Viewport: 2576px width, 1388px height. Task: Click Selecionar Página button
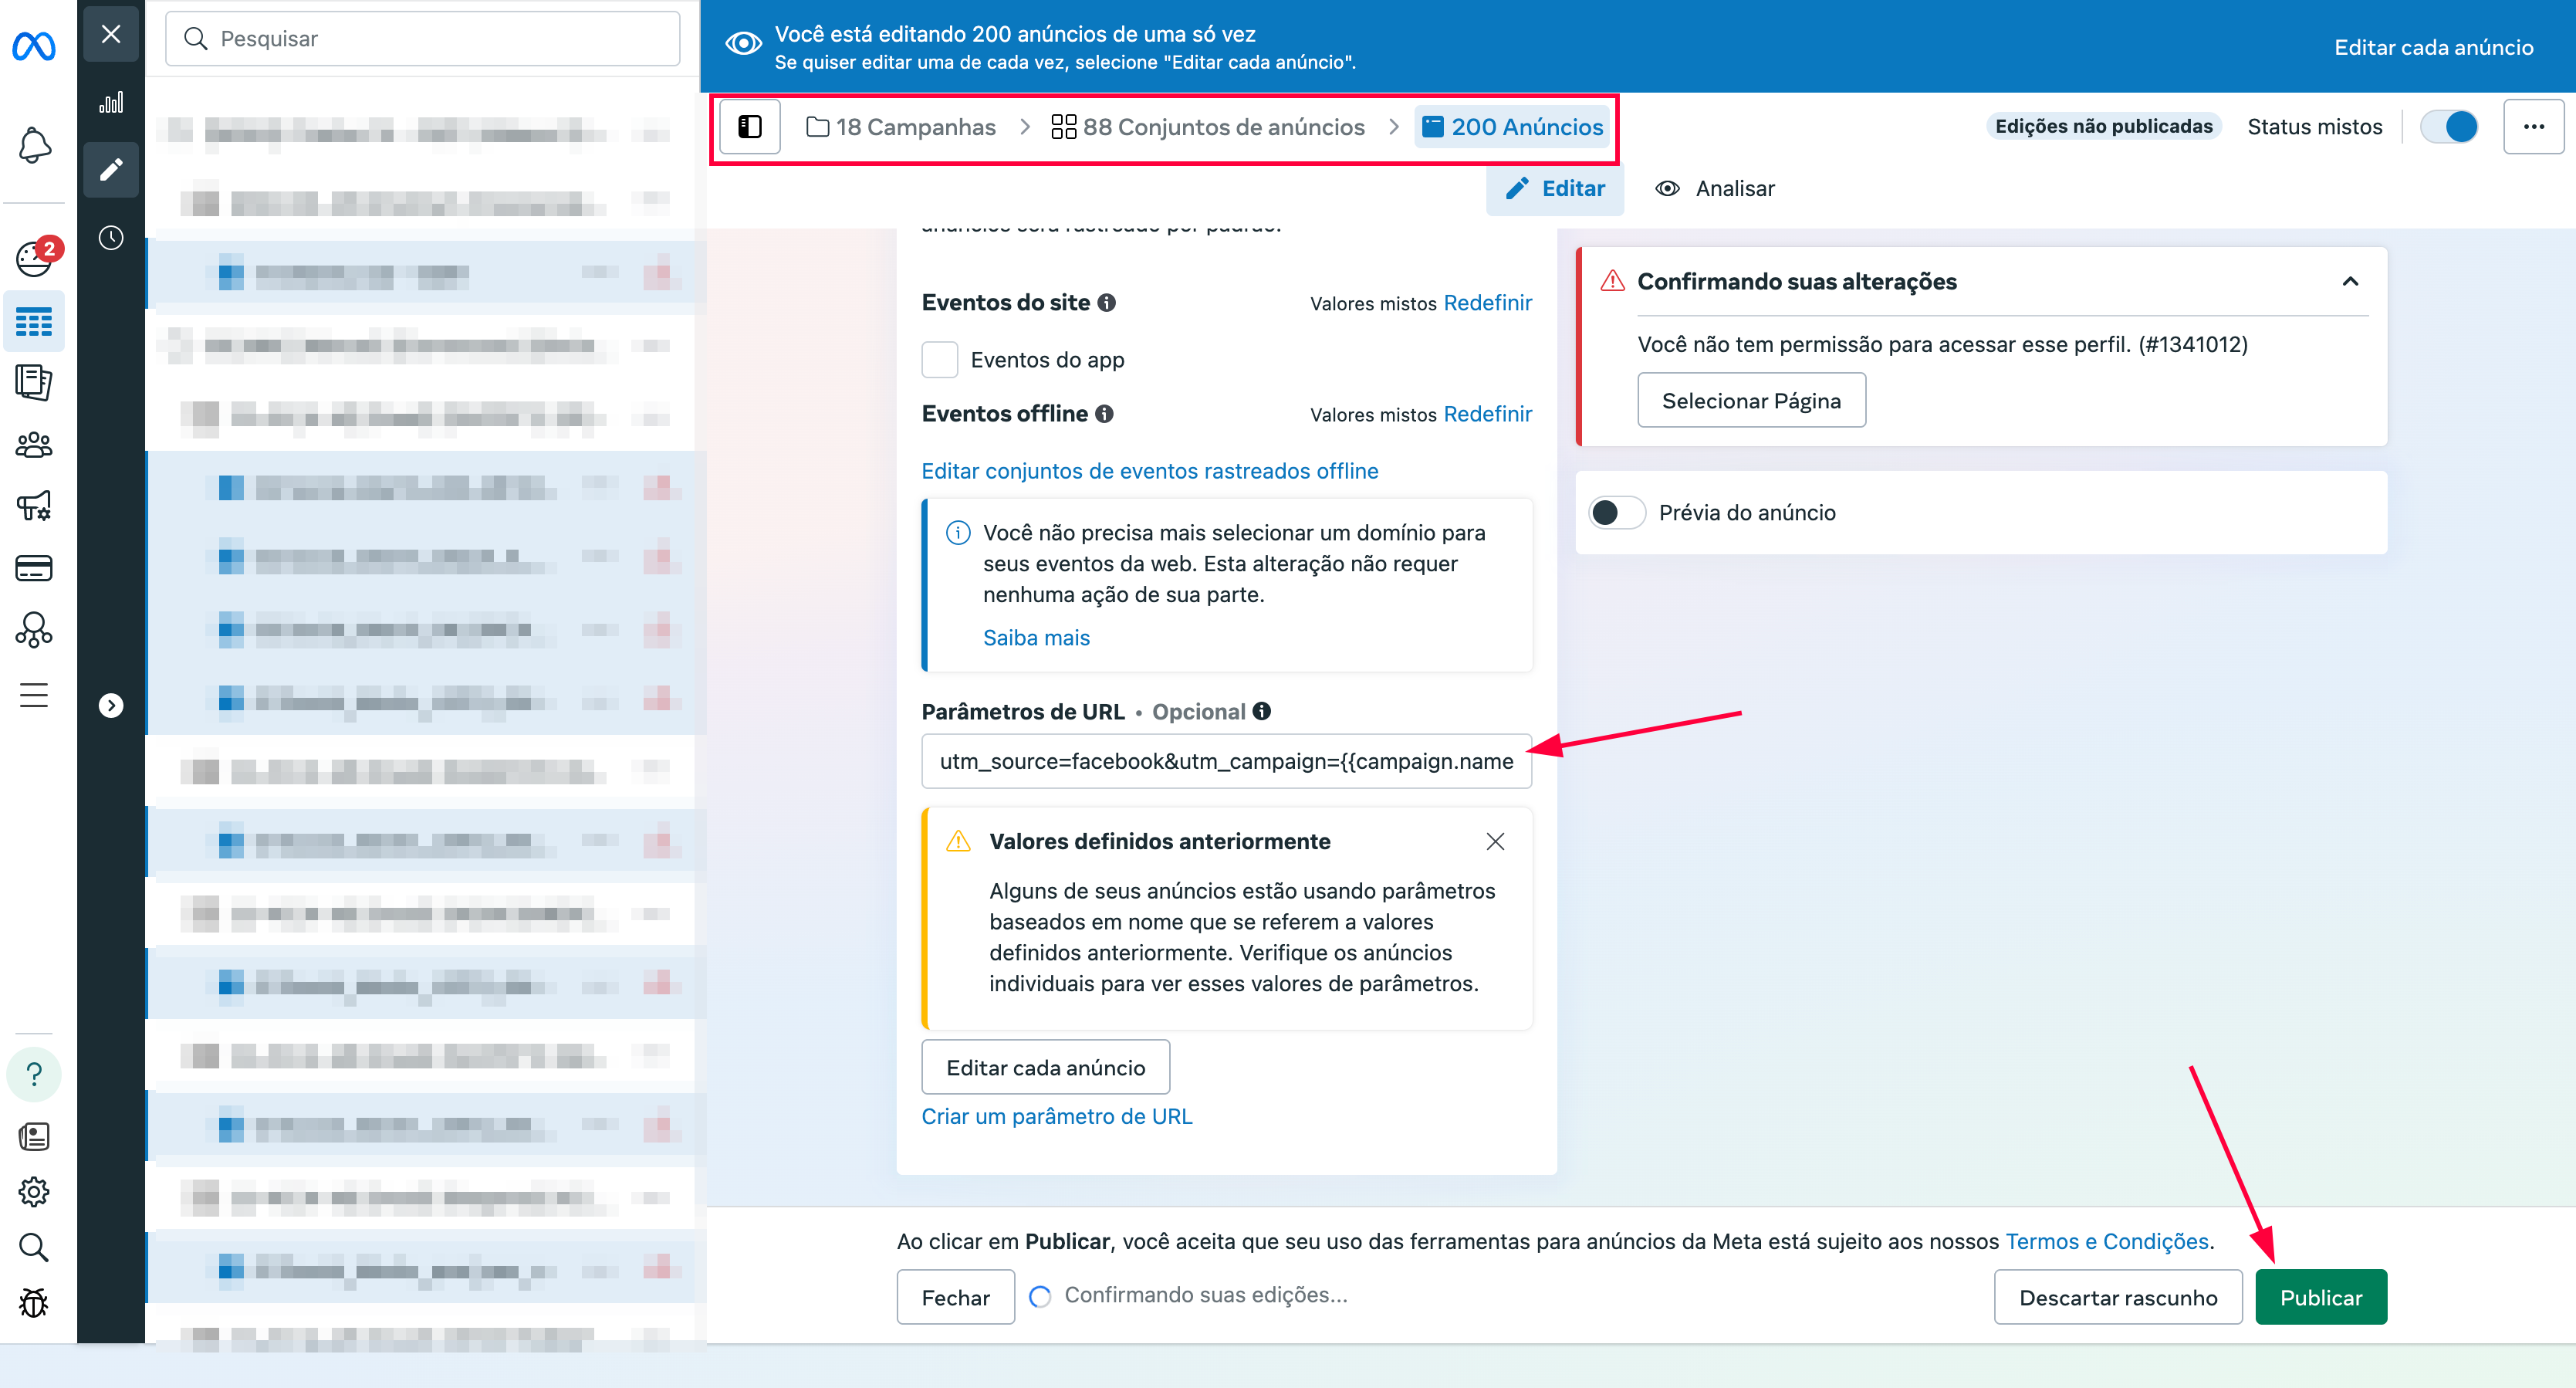[1752, 400]
